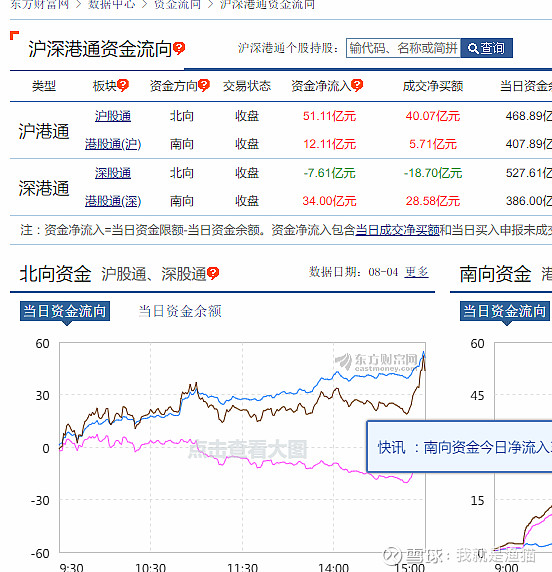Click help icon next to 板块 header
Viewport: 552px width, 572px height.
coord(123,85)
